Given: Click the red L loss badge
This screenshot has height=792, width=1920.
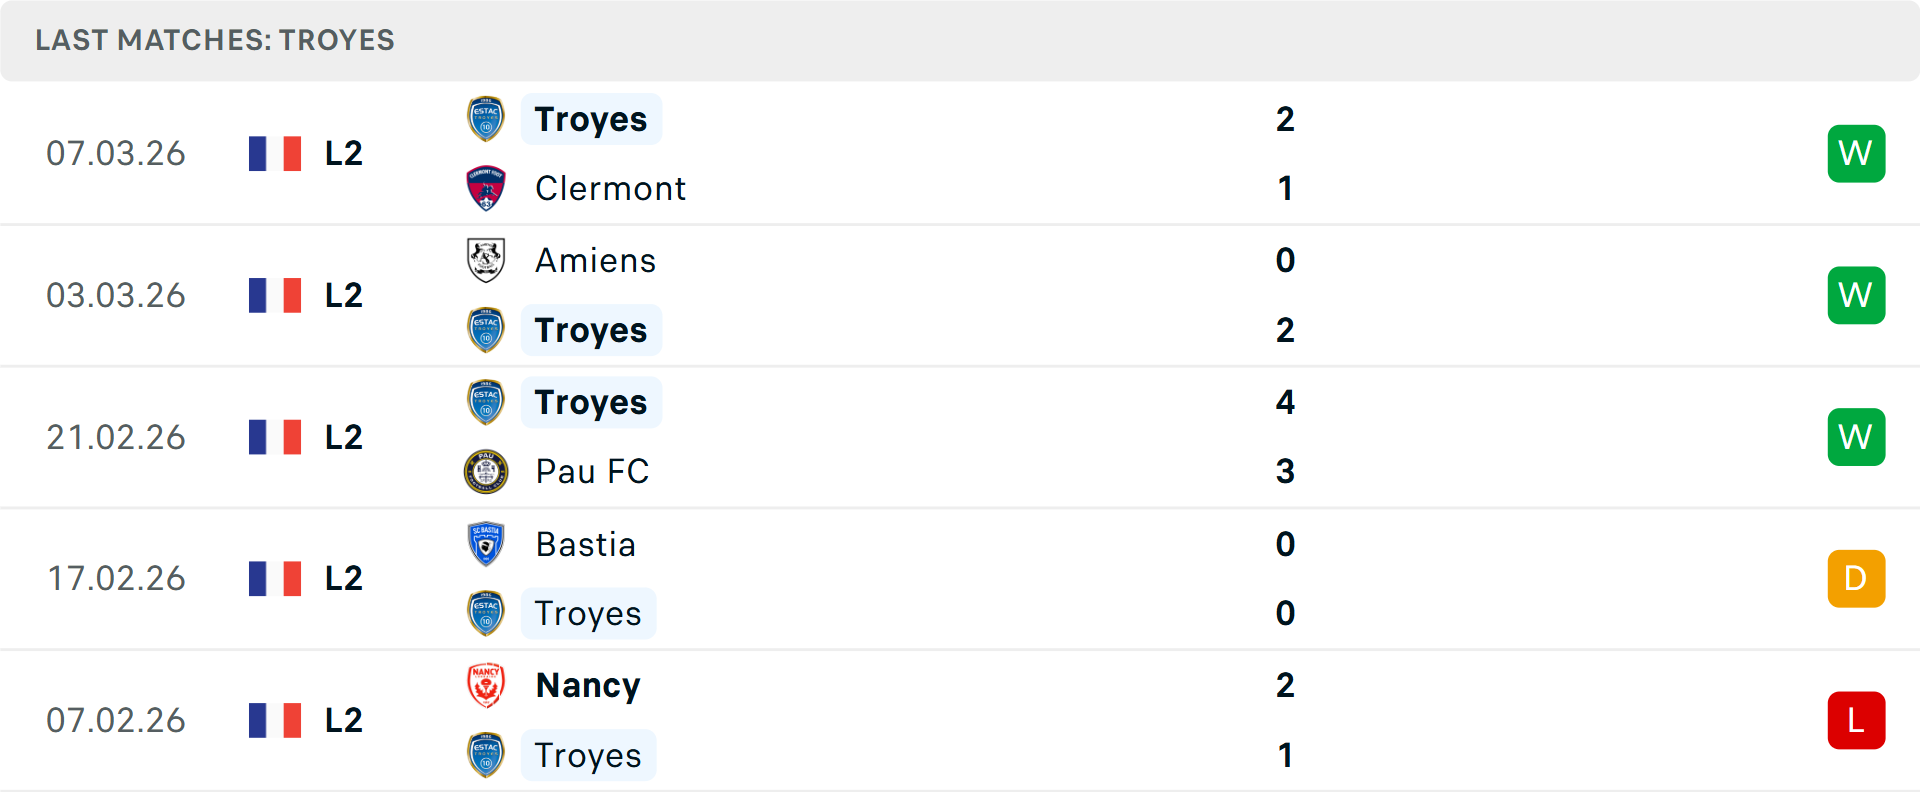Looking at the screenshot, I should pos(1856,720).
